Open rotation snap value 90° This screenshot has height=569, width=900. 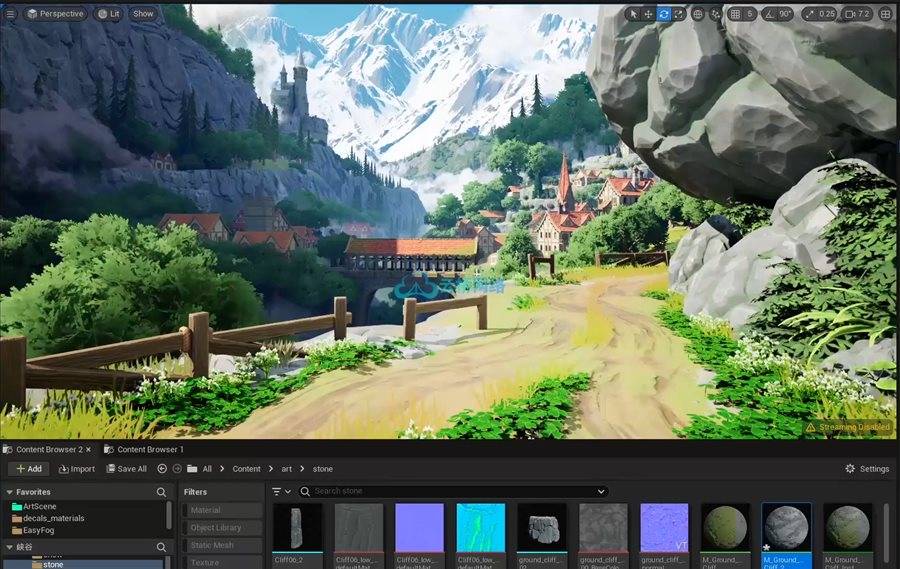pyautogui.click(x=785, y=14)
